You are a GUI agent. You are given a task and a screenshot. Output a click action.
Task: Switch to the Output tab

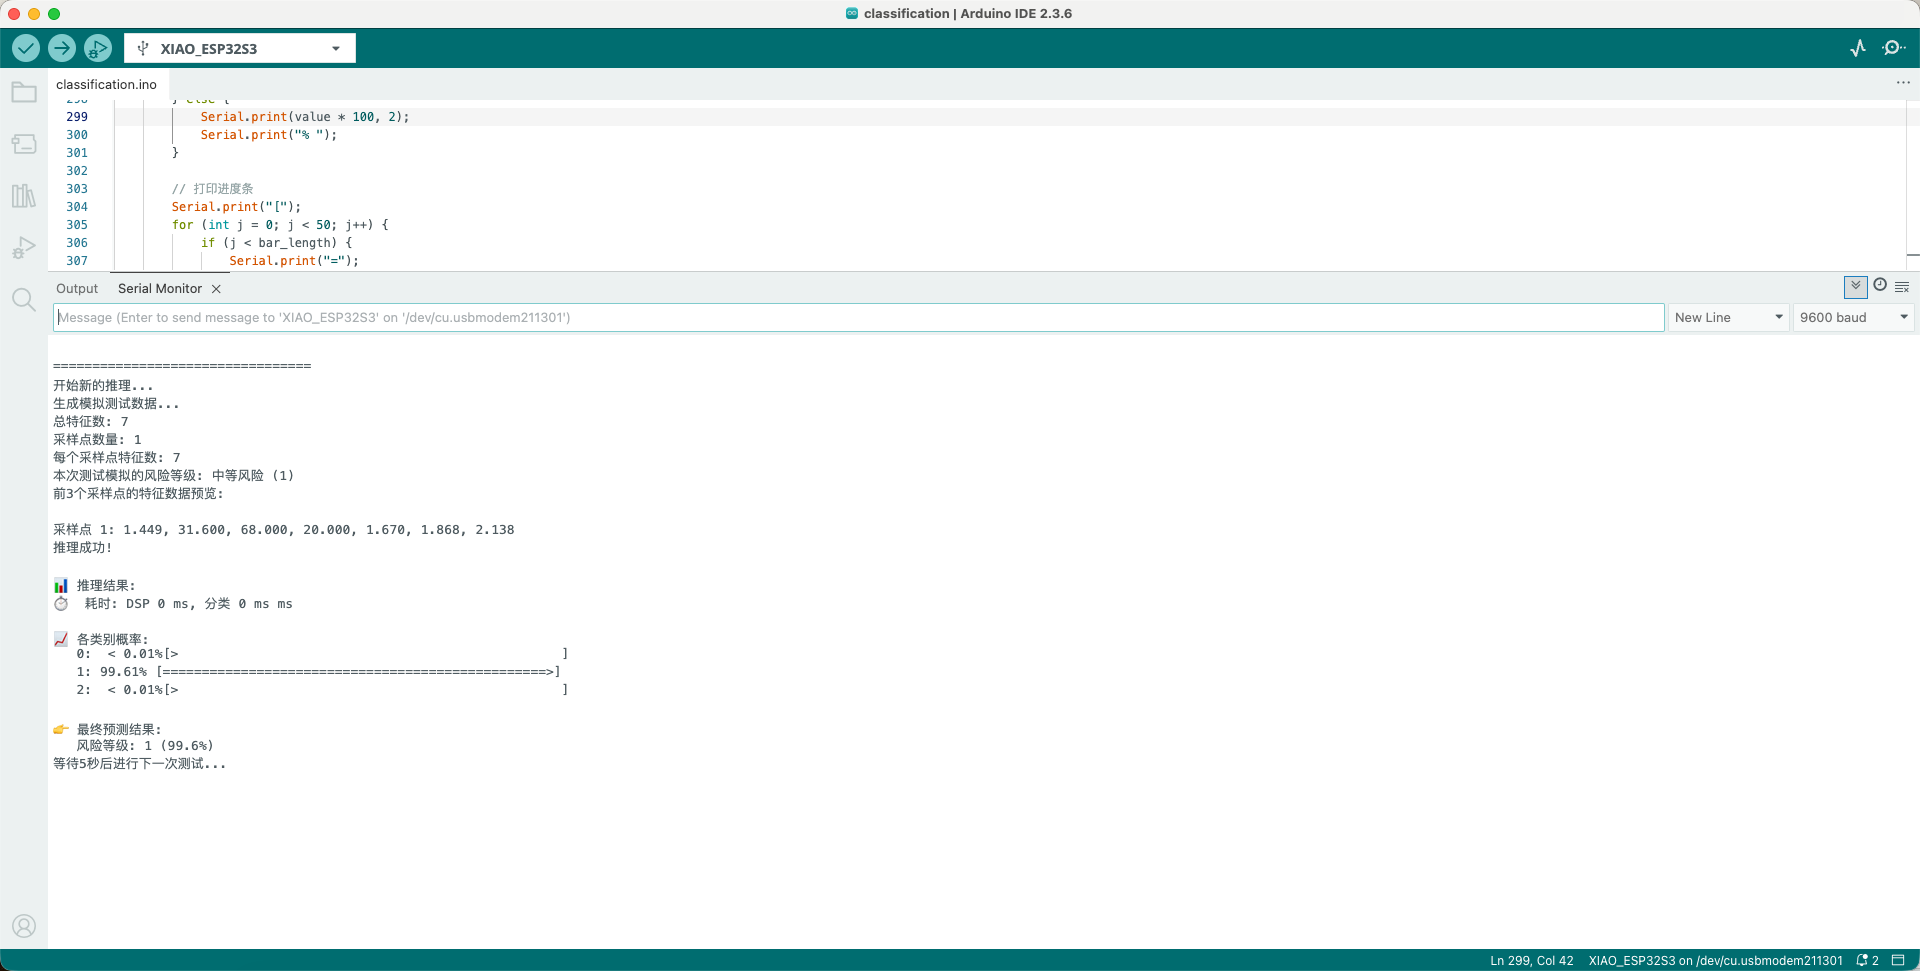[77, 289]
